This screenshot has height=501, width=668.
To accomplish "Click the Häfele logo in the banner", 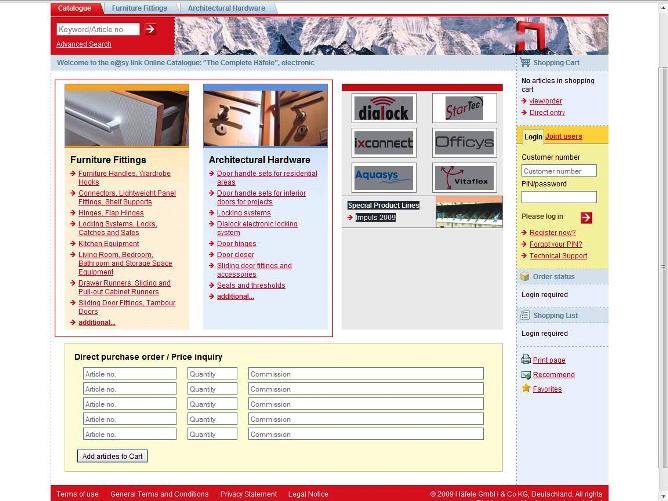I will (530, 37).
